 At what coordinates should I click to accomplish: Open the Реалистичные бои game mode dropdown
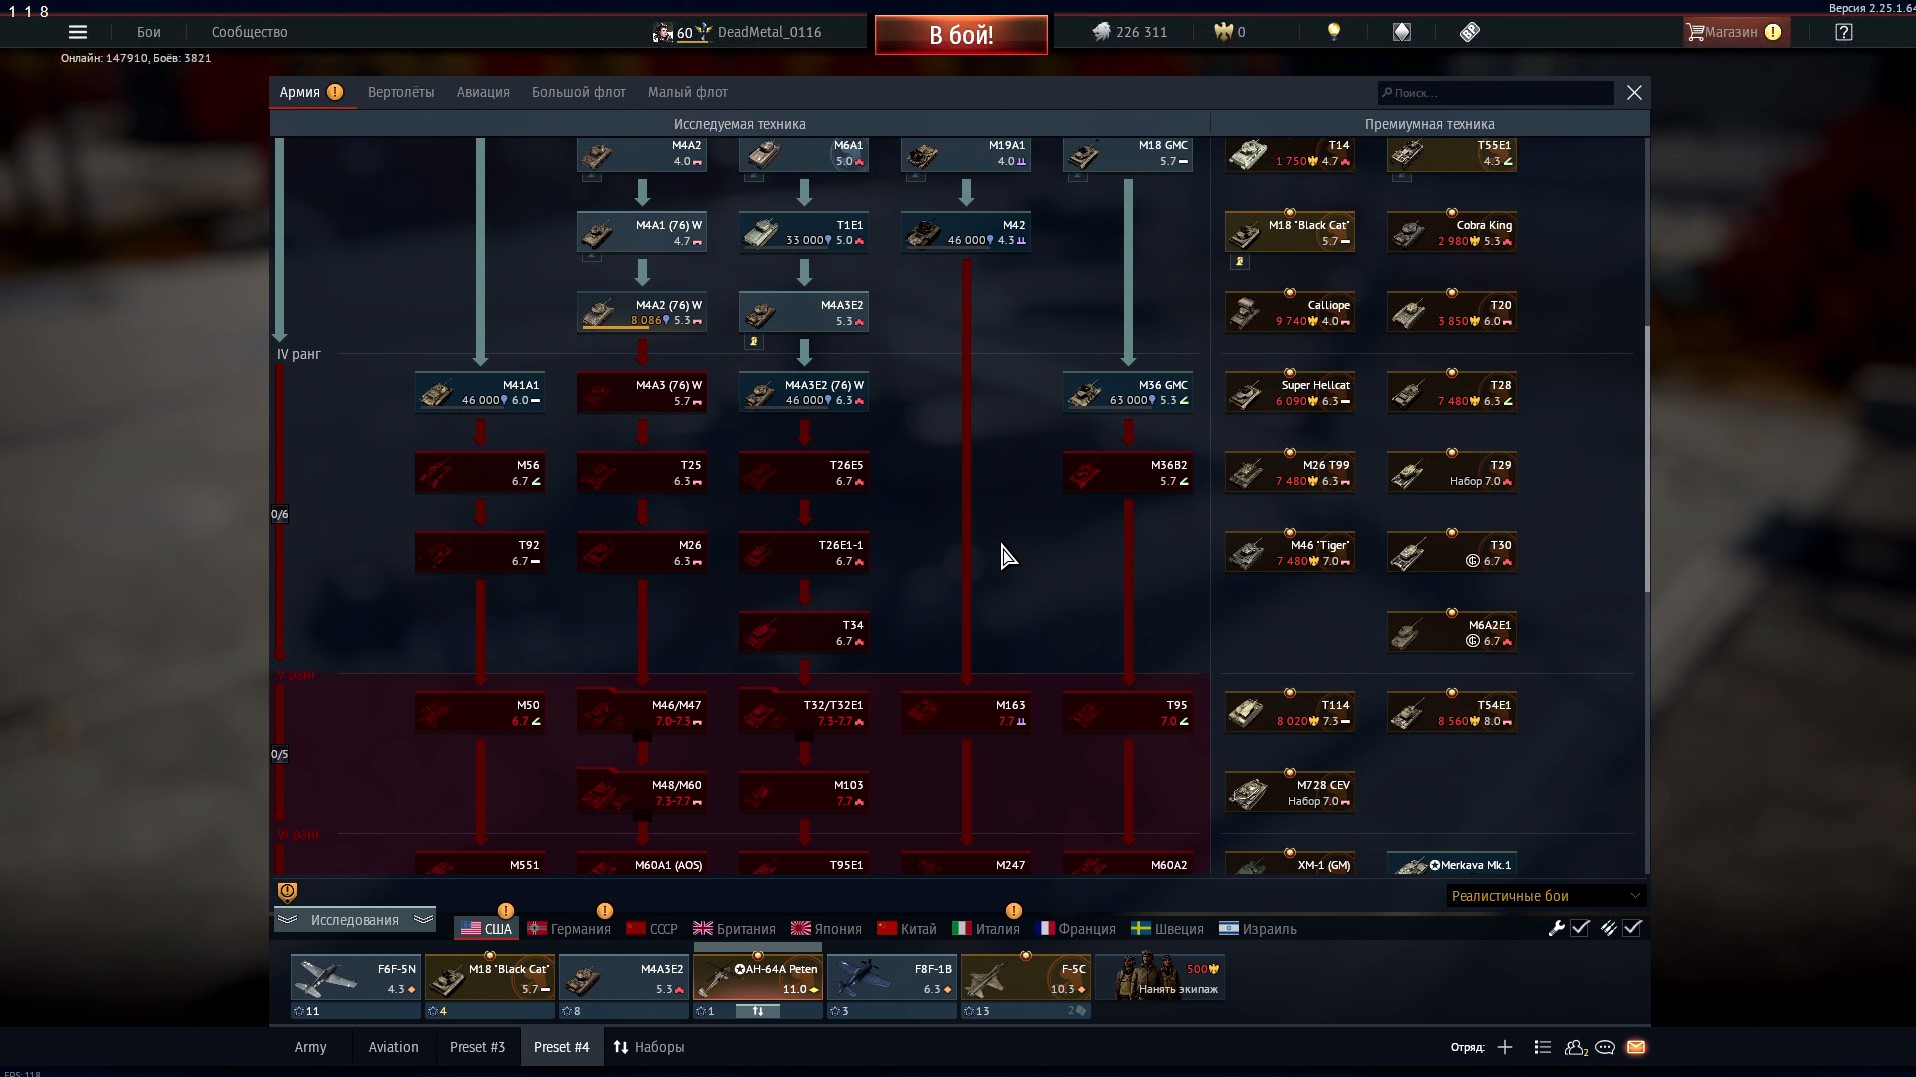[1545, 896]
